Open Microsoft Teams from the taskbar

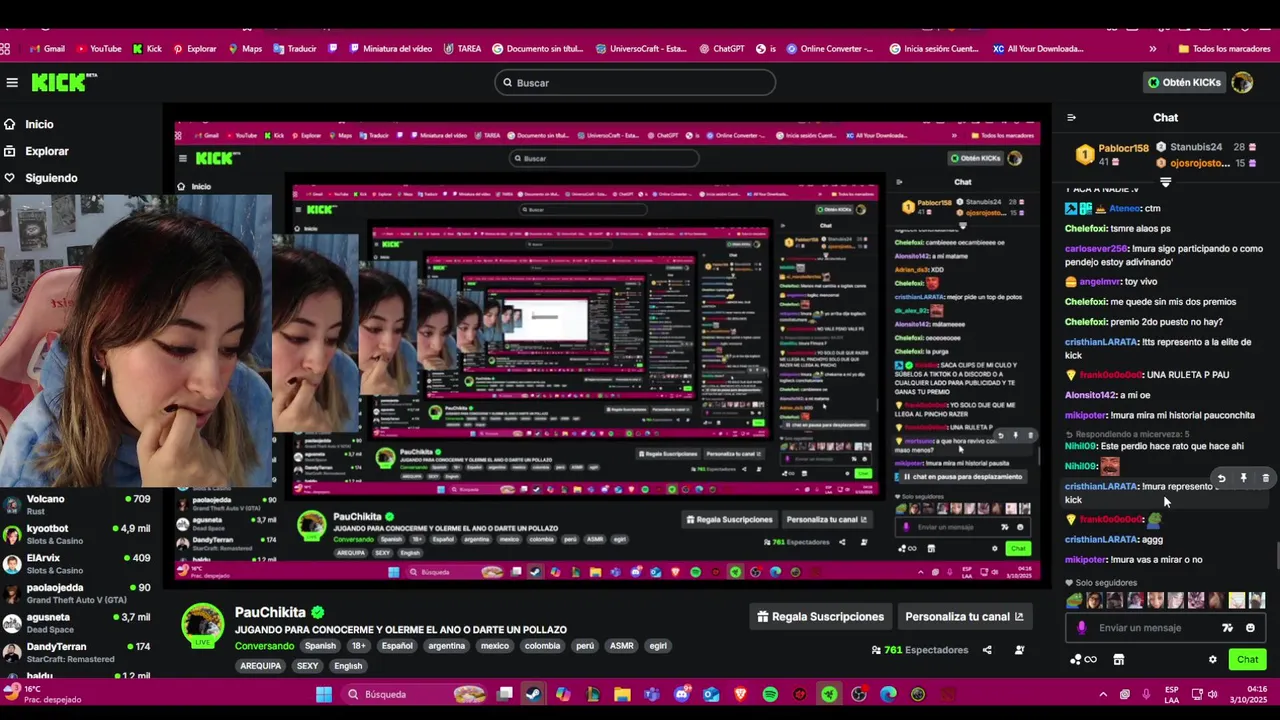(652, 694)
